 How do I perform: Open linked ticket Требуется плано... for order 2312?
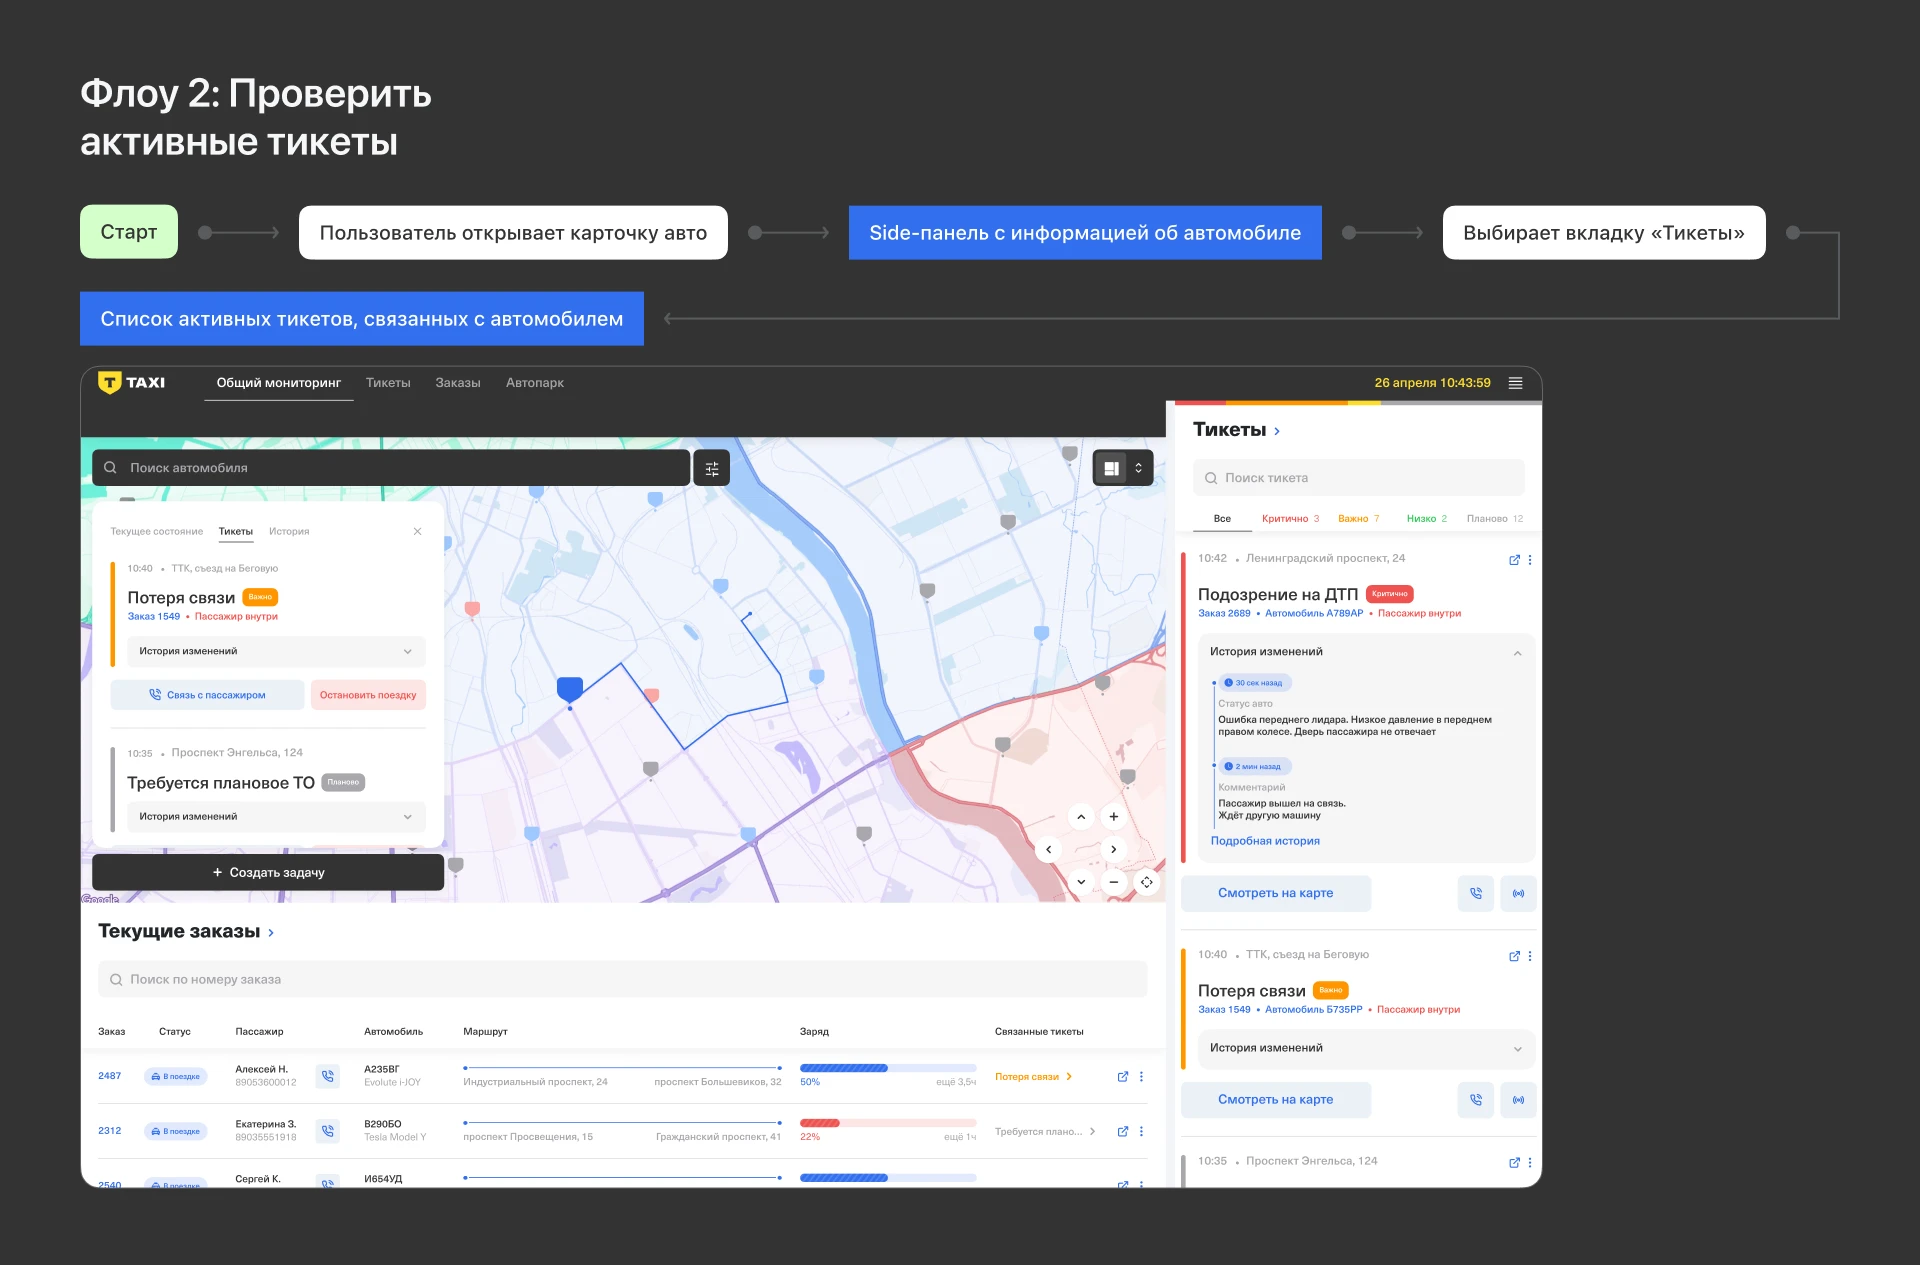pyautogui.click(x=1045, y=1132)
